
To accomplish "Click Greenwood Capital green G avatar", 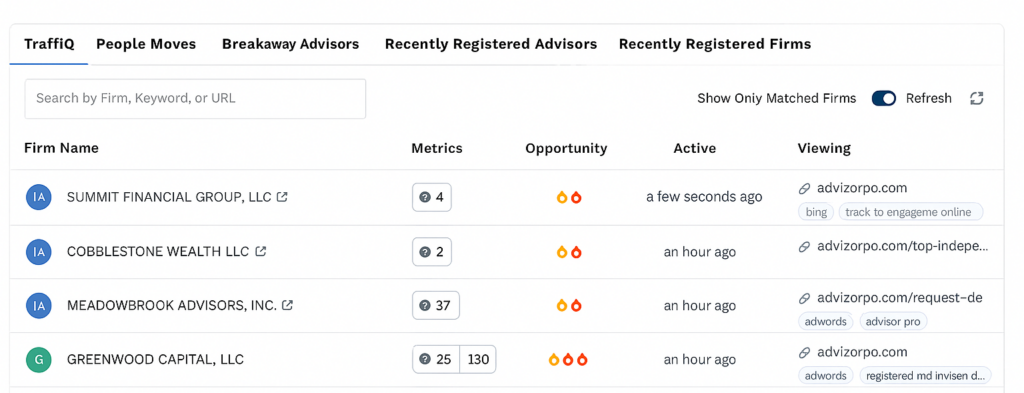I will (x=39, y=360).
